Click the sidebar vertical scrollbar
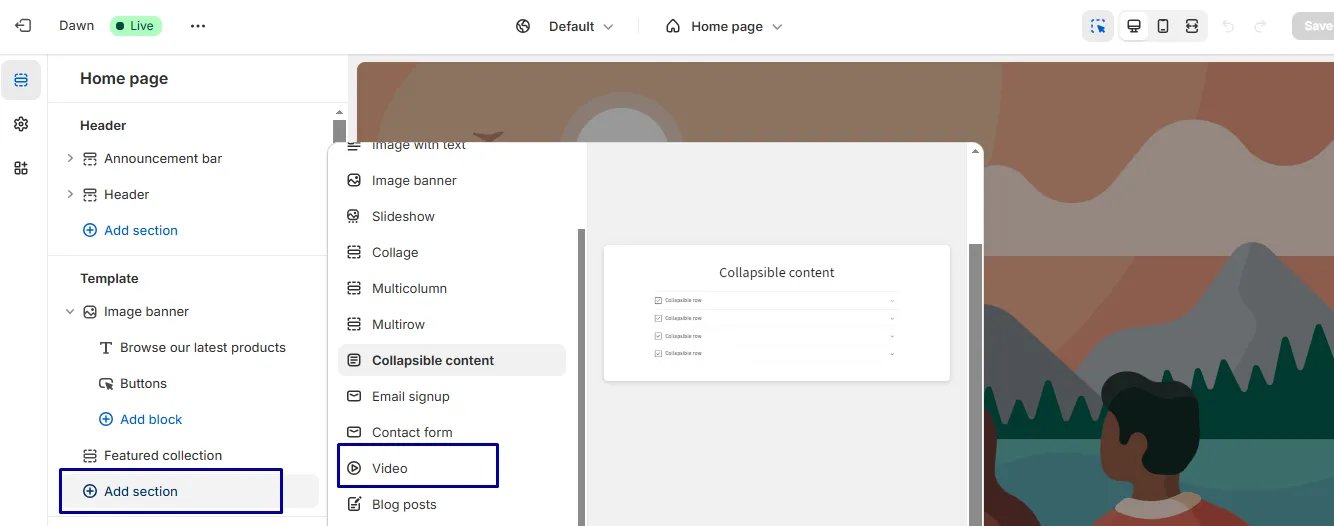Image resolution: width=1334 pixels, height=526 pixels. pyautogui.click(x=340, y=131)
